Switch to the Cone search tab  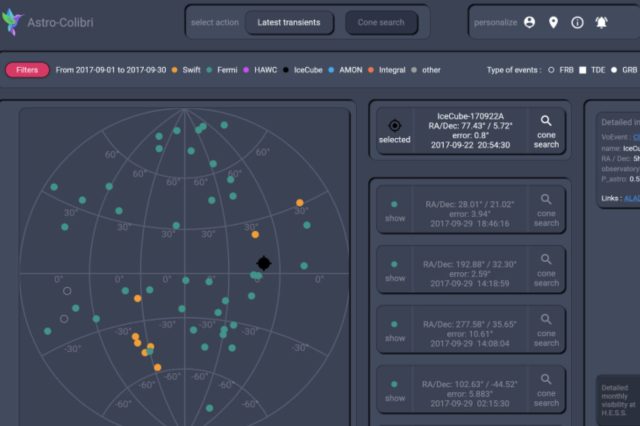click(x=381, y=22)
